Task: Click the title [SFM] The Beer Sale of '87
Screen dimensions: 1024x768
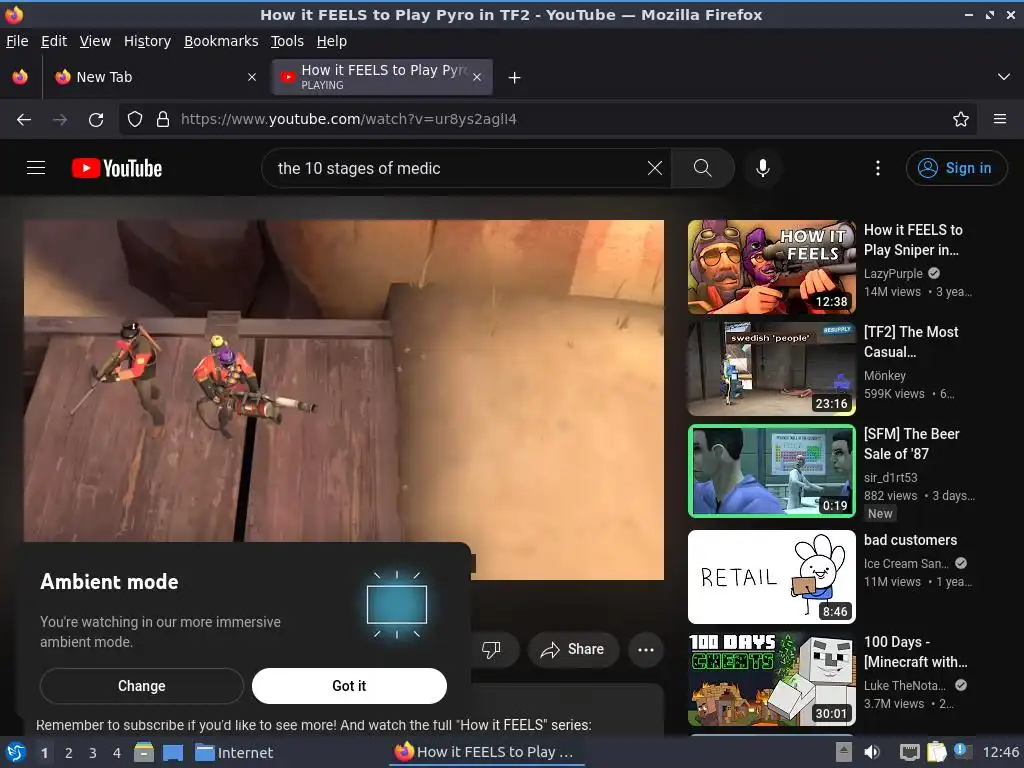Action: pos(912,443)
